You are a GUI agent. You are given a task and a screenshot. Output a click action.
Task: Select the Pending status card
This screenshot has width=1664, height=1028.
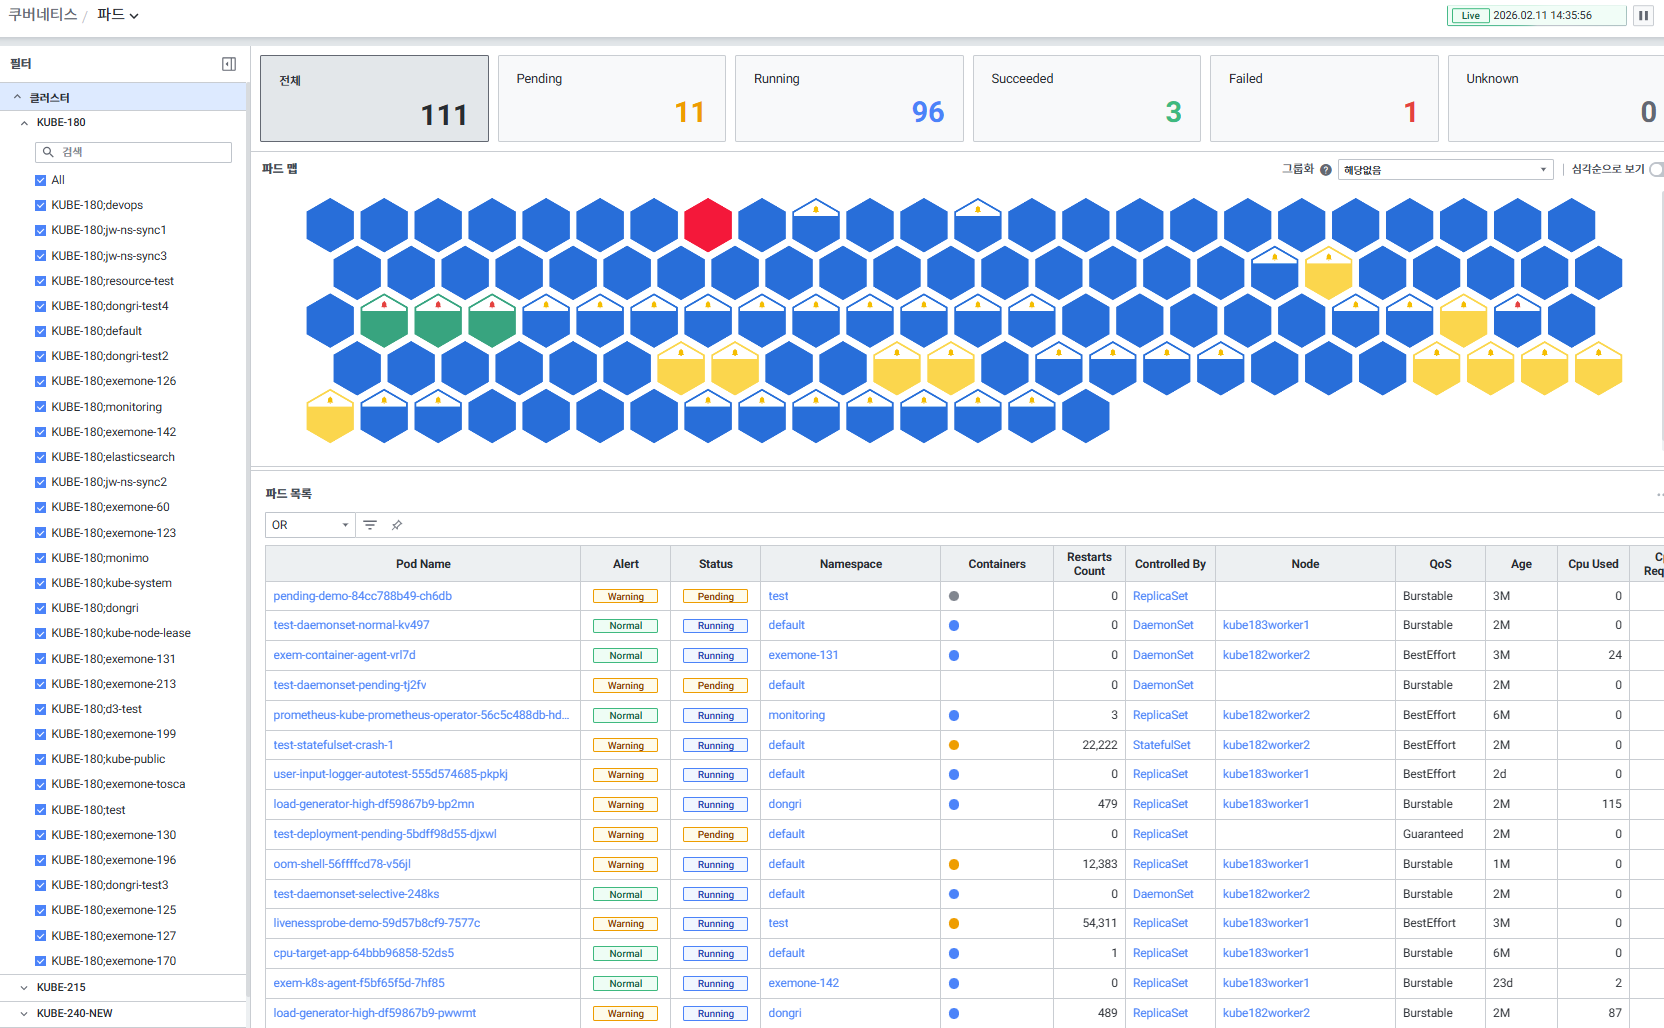coord(611,98)
